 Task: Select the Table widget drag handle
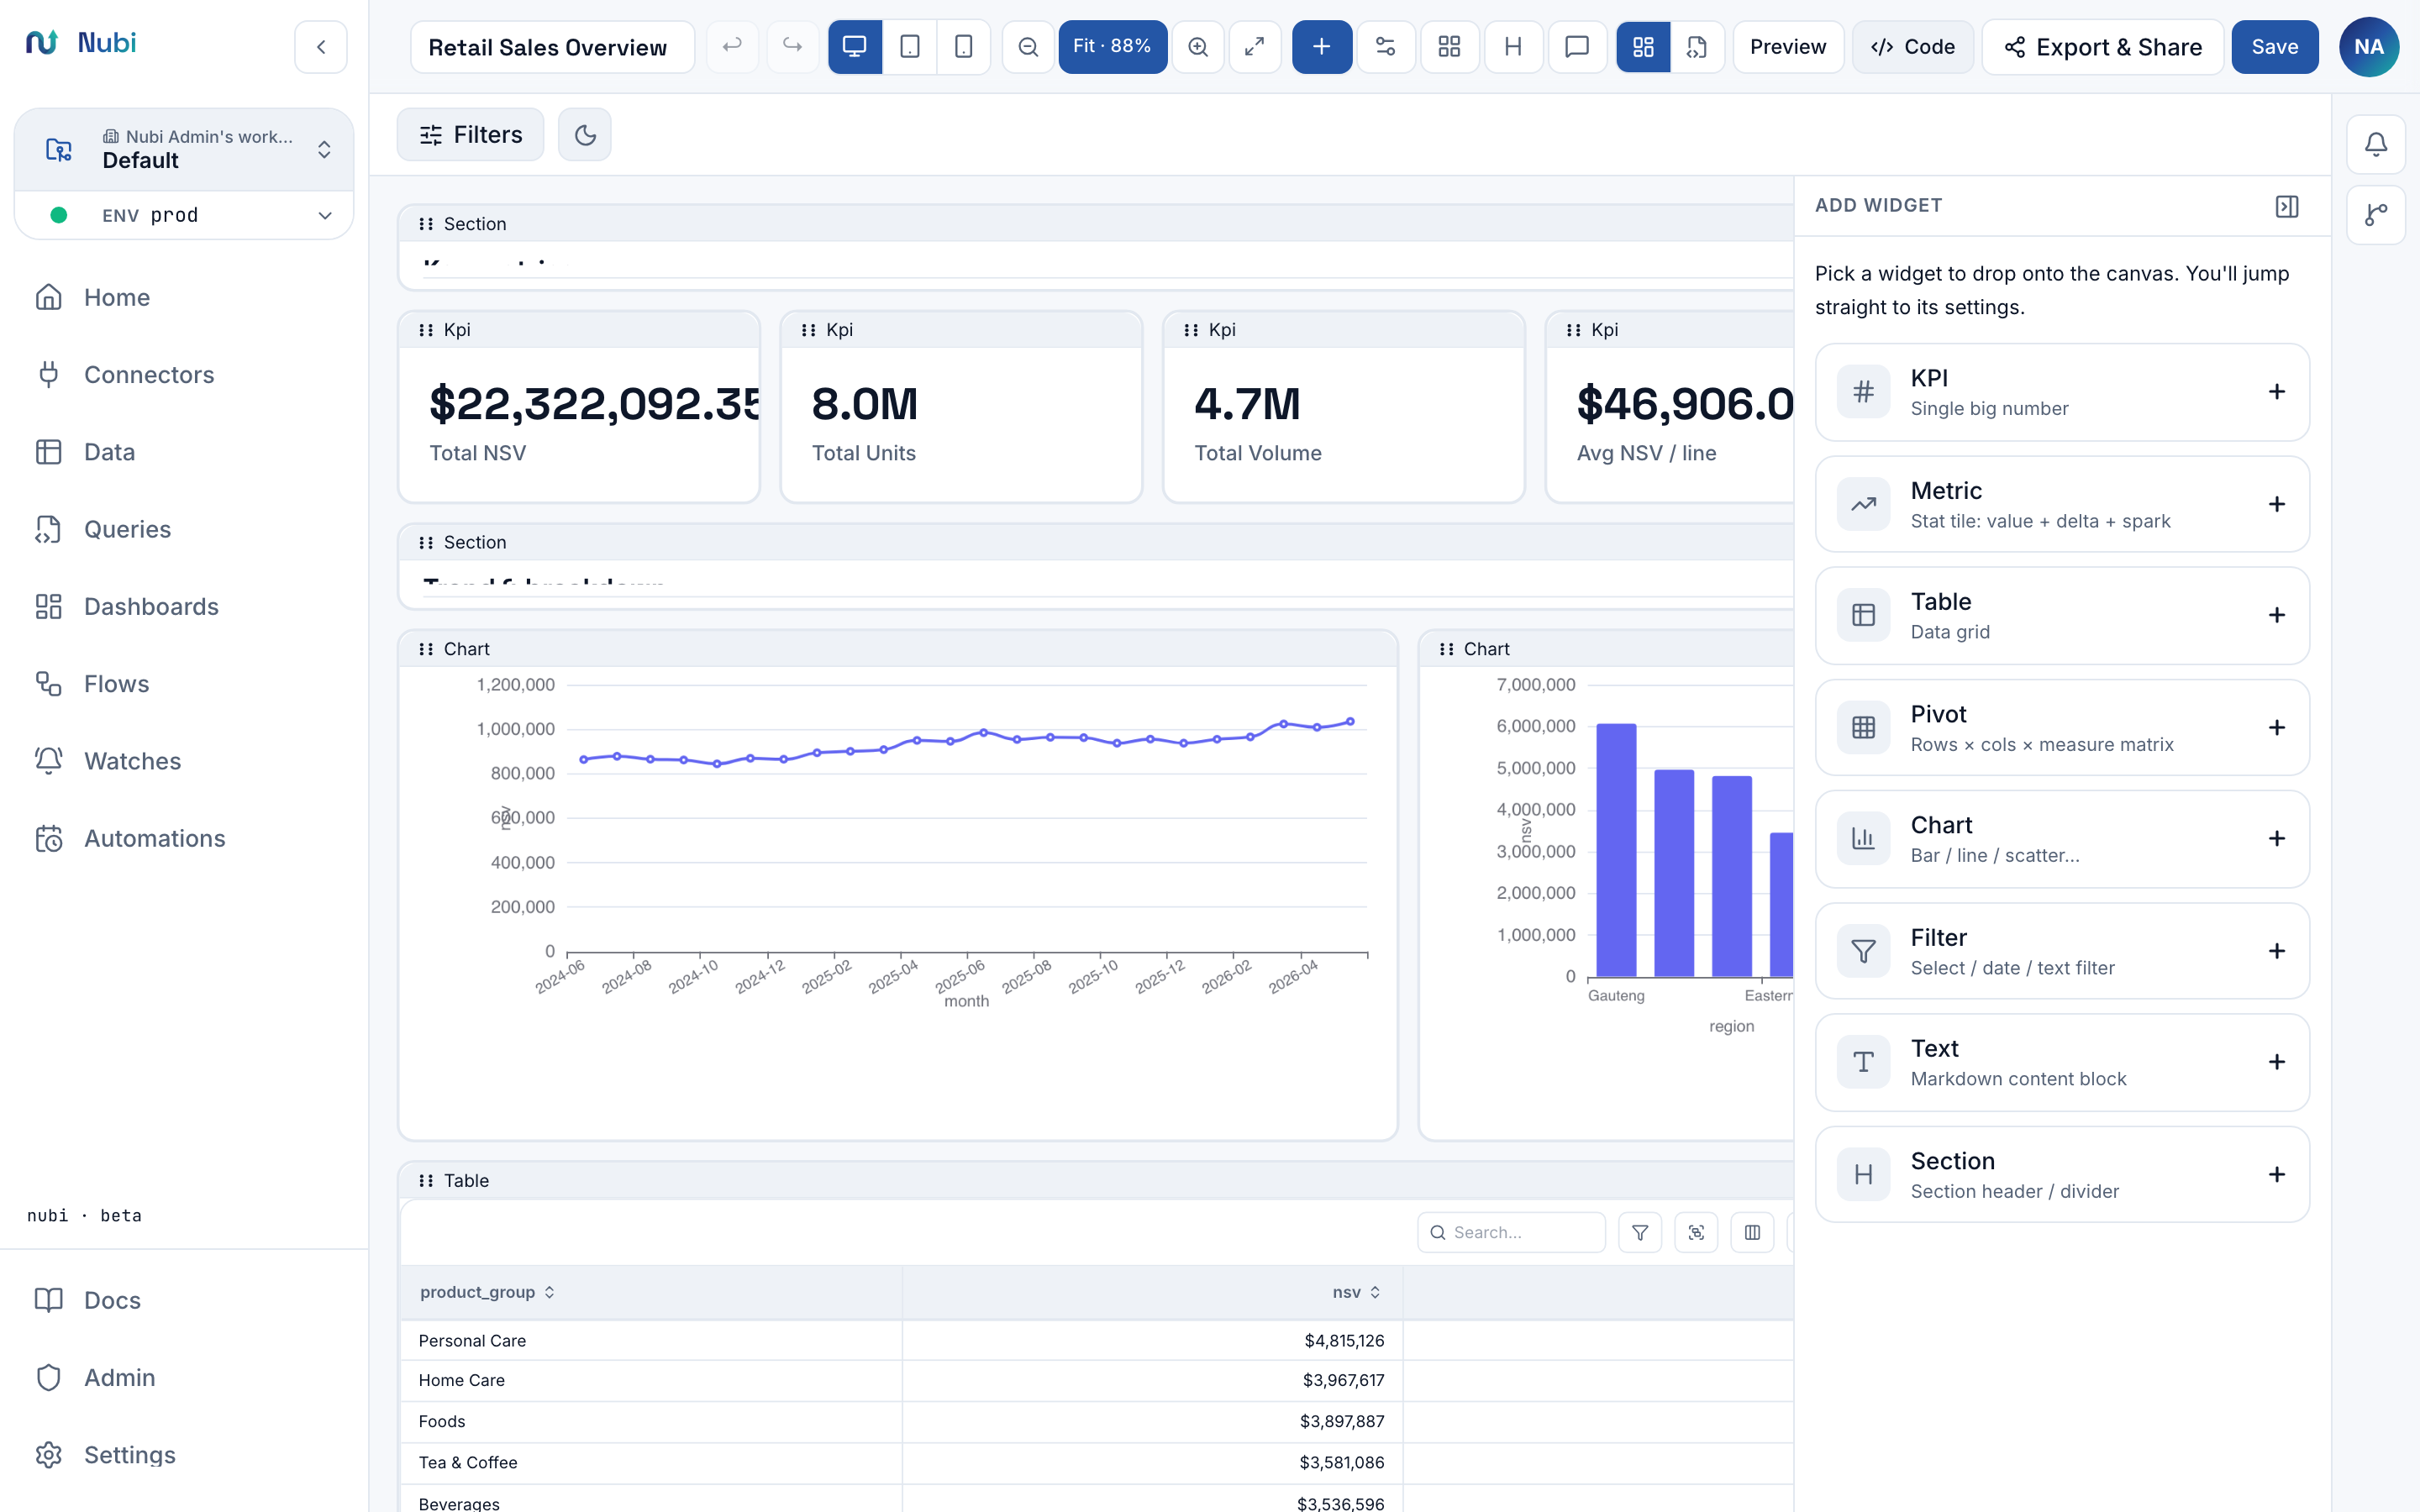tap(426, 1181)
